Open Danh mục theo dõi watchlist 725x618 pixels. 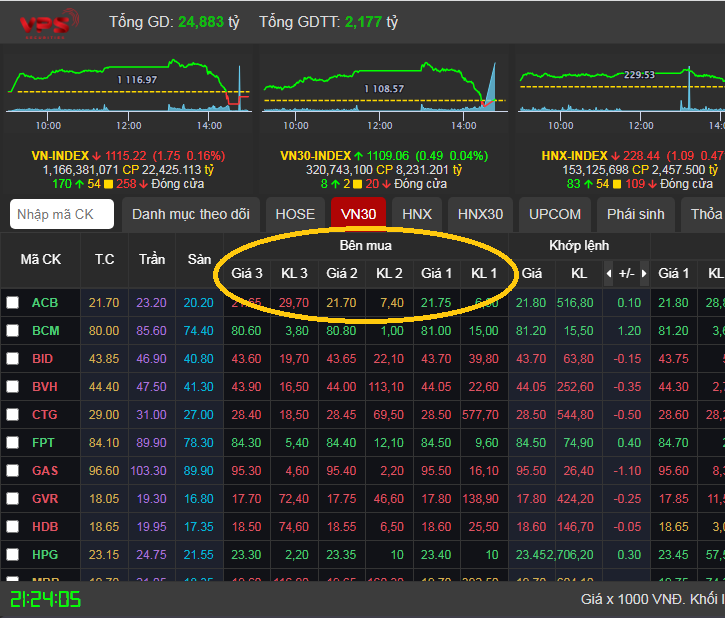[x=191, y=214]
